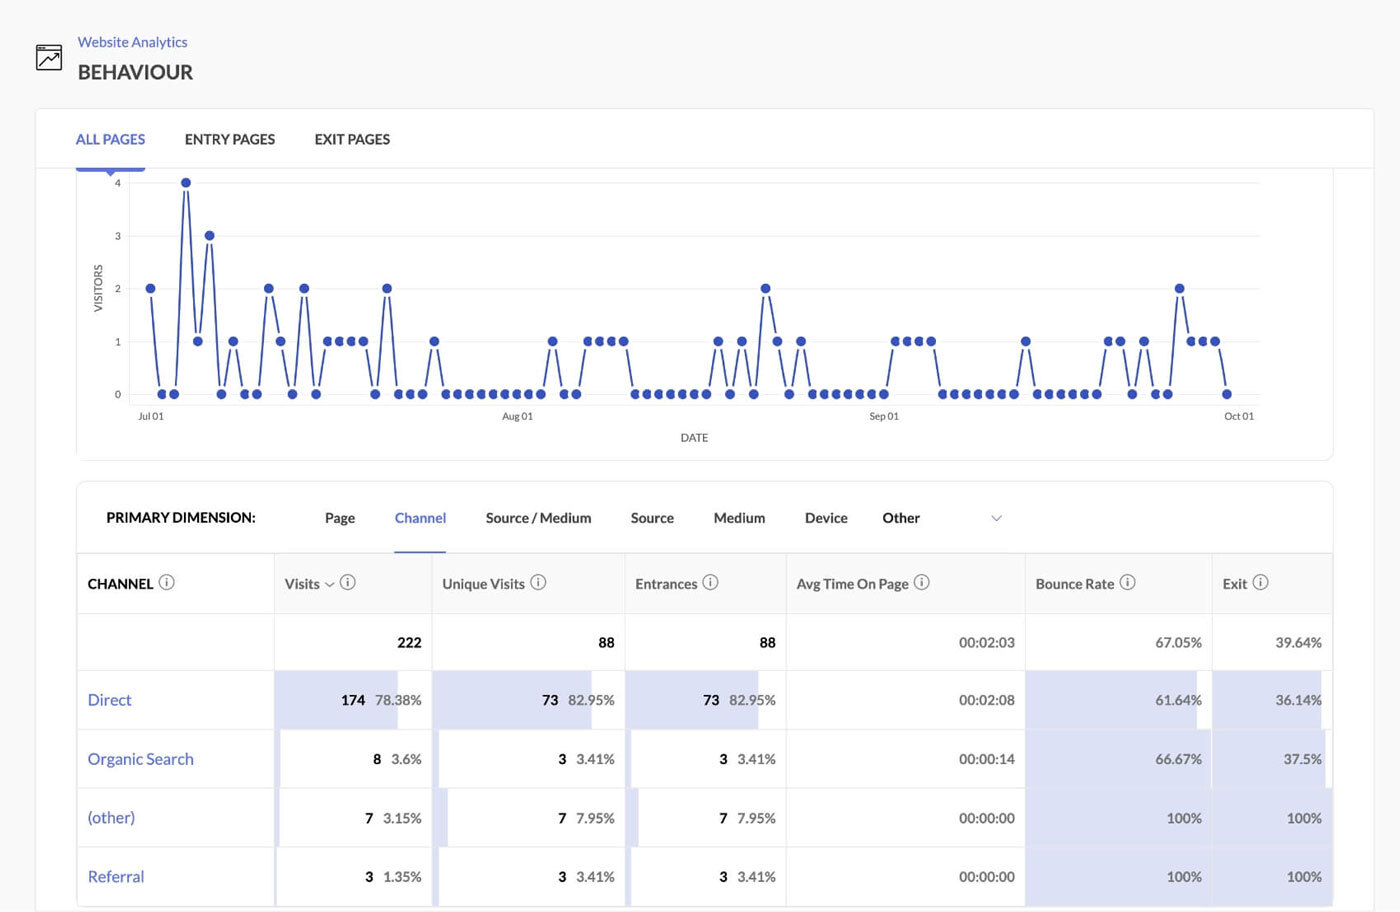Screen dimensions: 1400x912
Task: Show info icon for Exit column
Action: [x=1261, y=582]
